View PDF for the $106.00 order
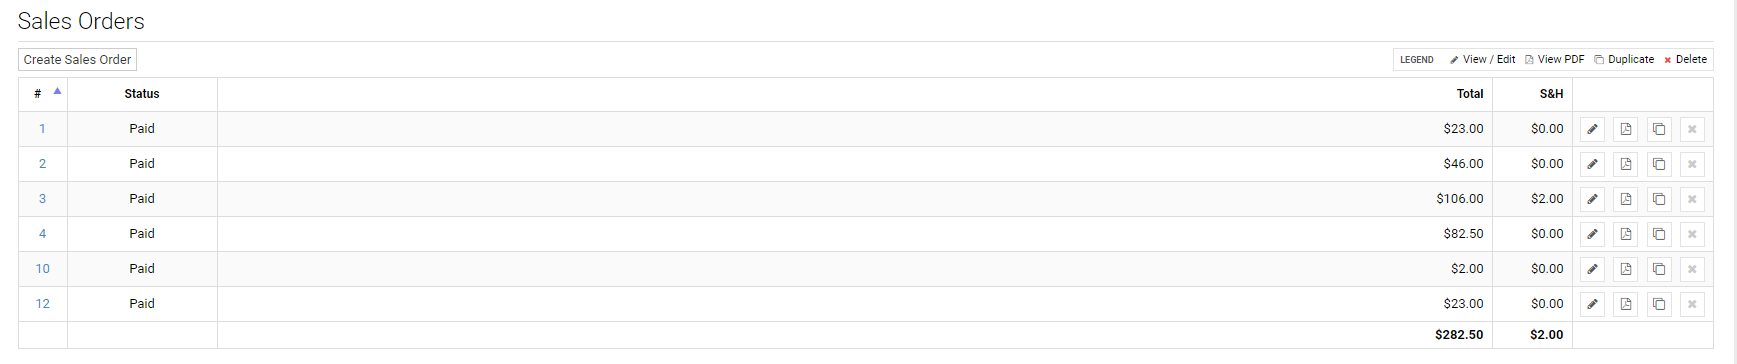The width and height of the screenshot is (1737, 364). (x=1625, y=199)
